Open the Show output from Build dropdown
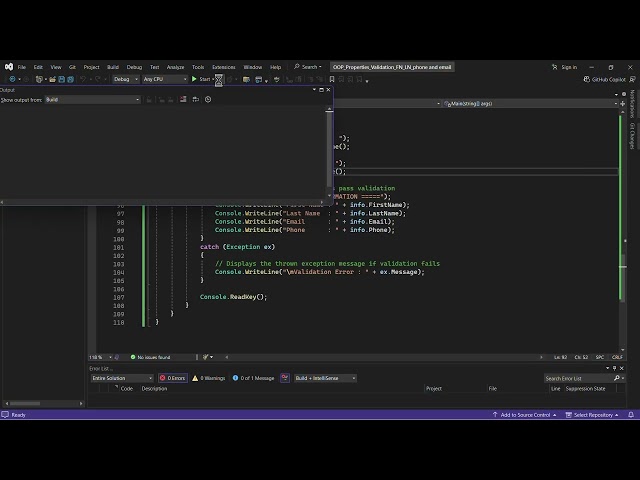 point(93,100)
